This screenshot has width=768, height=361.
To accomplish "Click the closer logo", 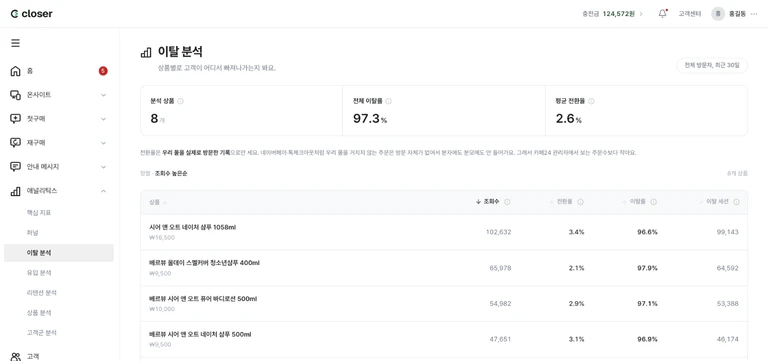I will pos(31,14).
